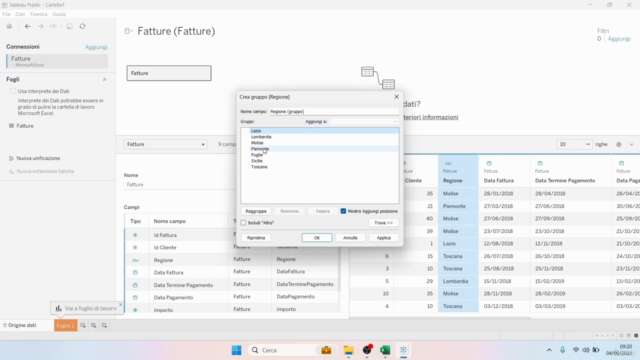Click the calendar type icon for Data Termine Pagamento
The width and height of the screenshot is (640, 360).
click(x=135, y=285)
